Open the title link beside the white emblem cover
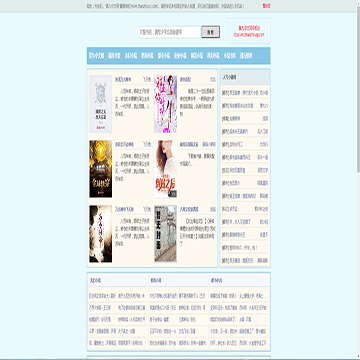 coord(123,80)
